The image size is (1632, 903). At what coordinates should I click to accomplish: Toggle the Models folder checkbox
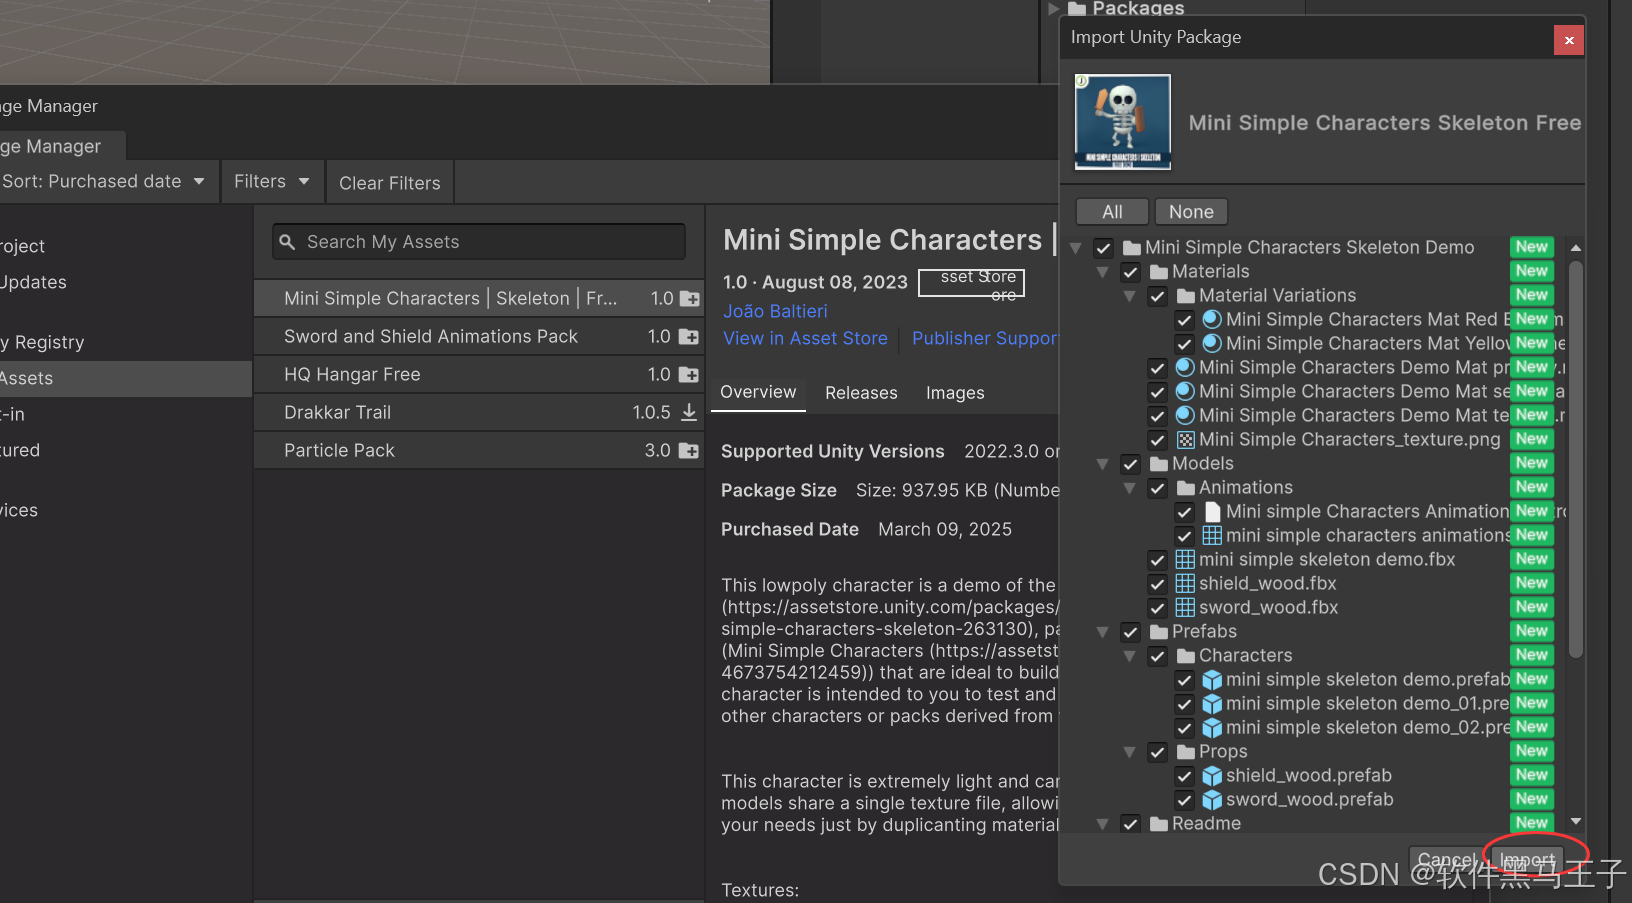pyautogui.click(x=1131, y=463)
